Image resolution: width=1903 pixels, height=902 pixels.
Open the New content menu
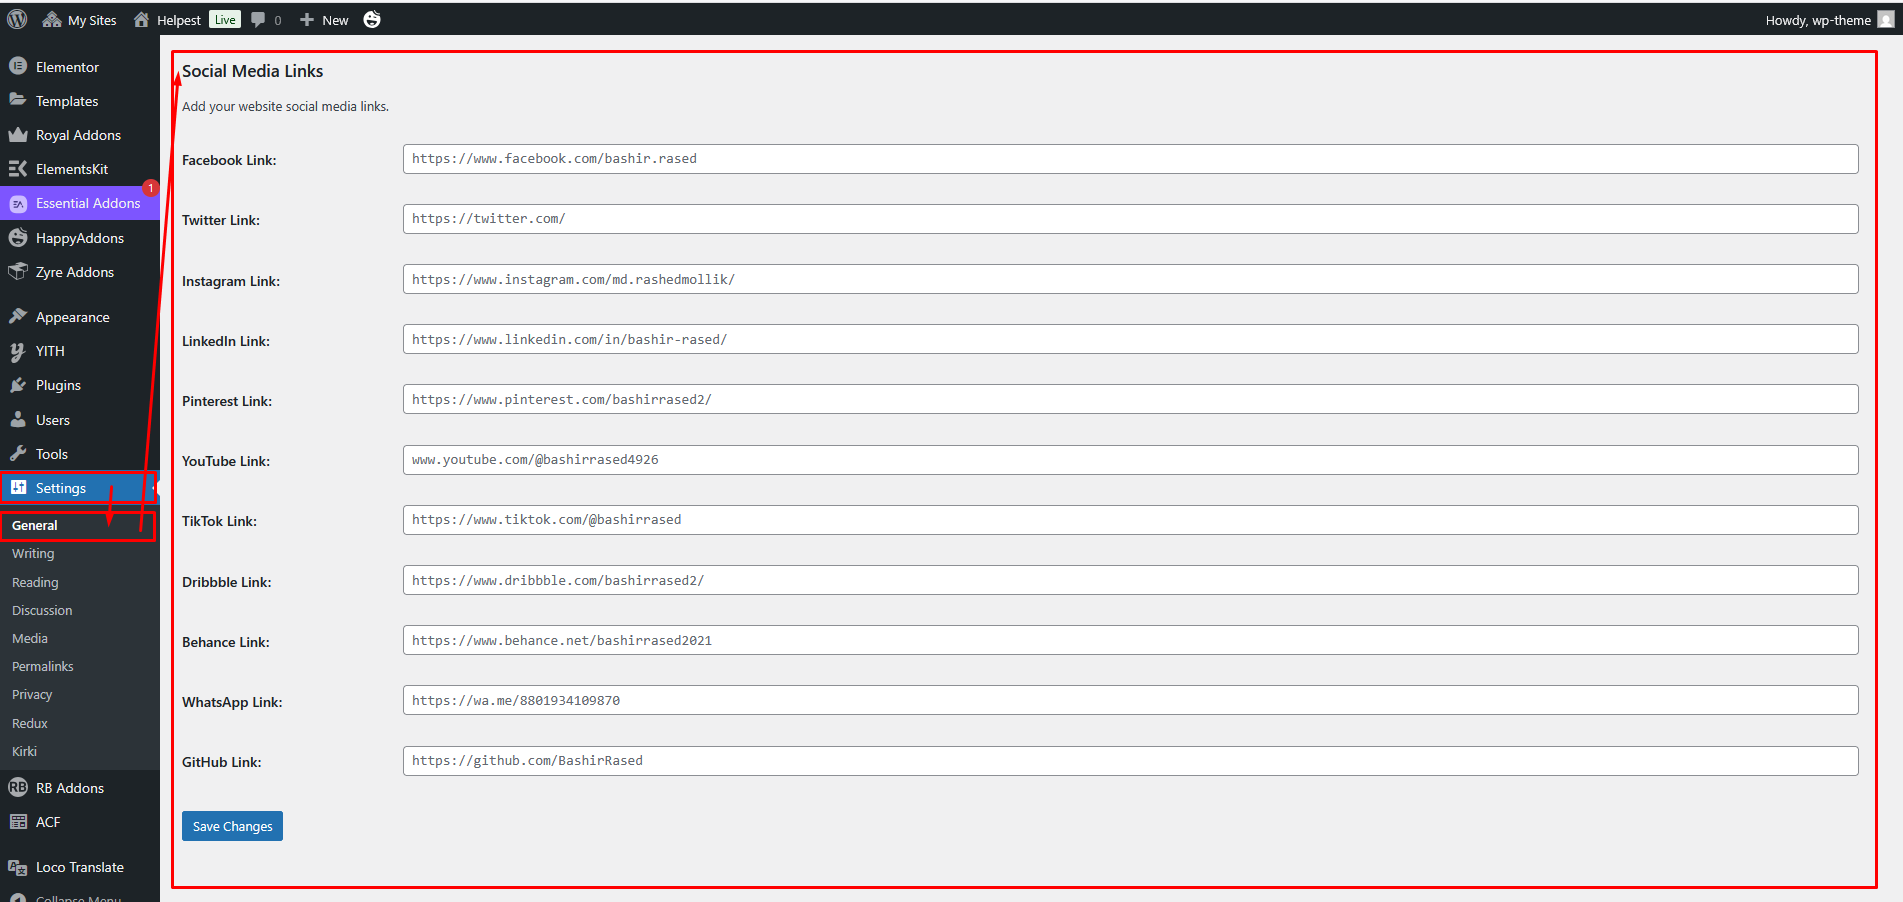(324, 20)
